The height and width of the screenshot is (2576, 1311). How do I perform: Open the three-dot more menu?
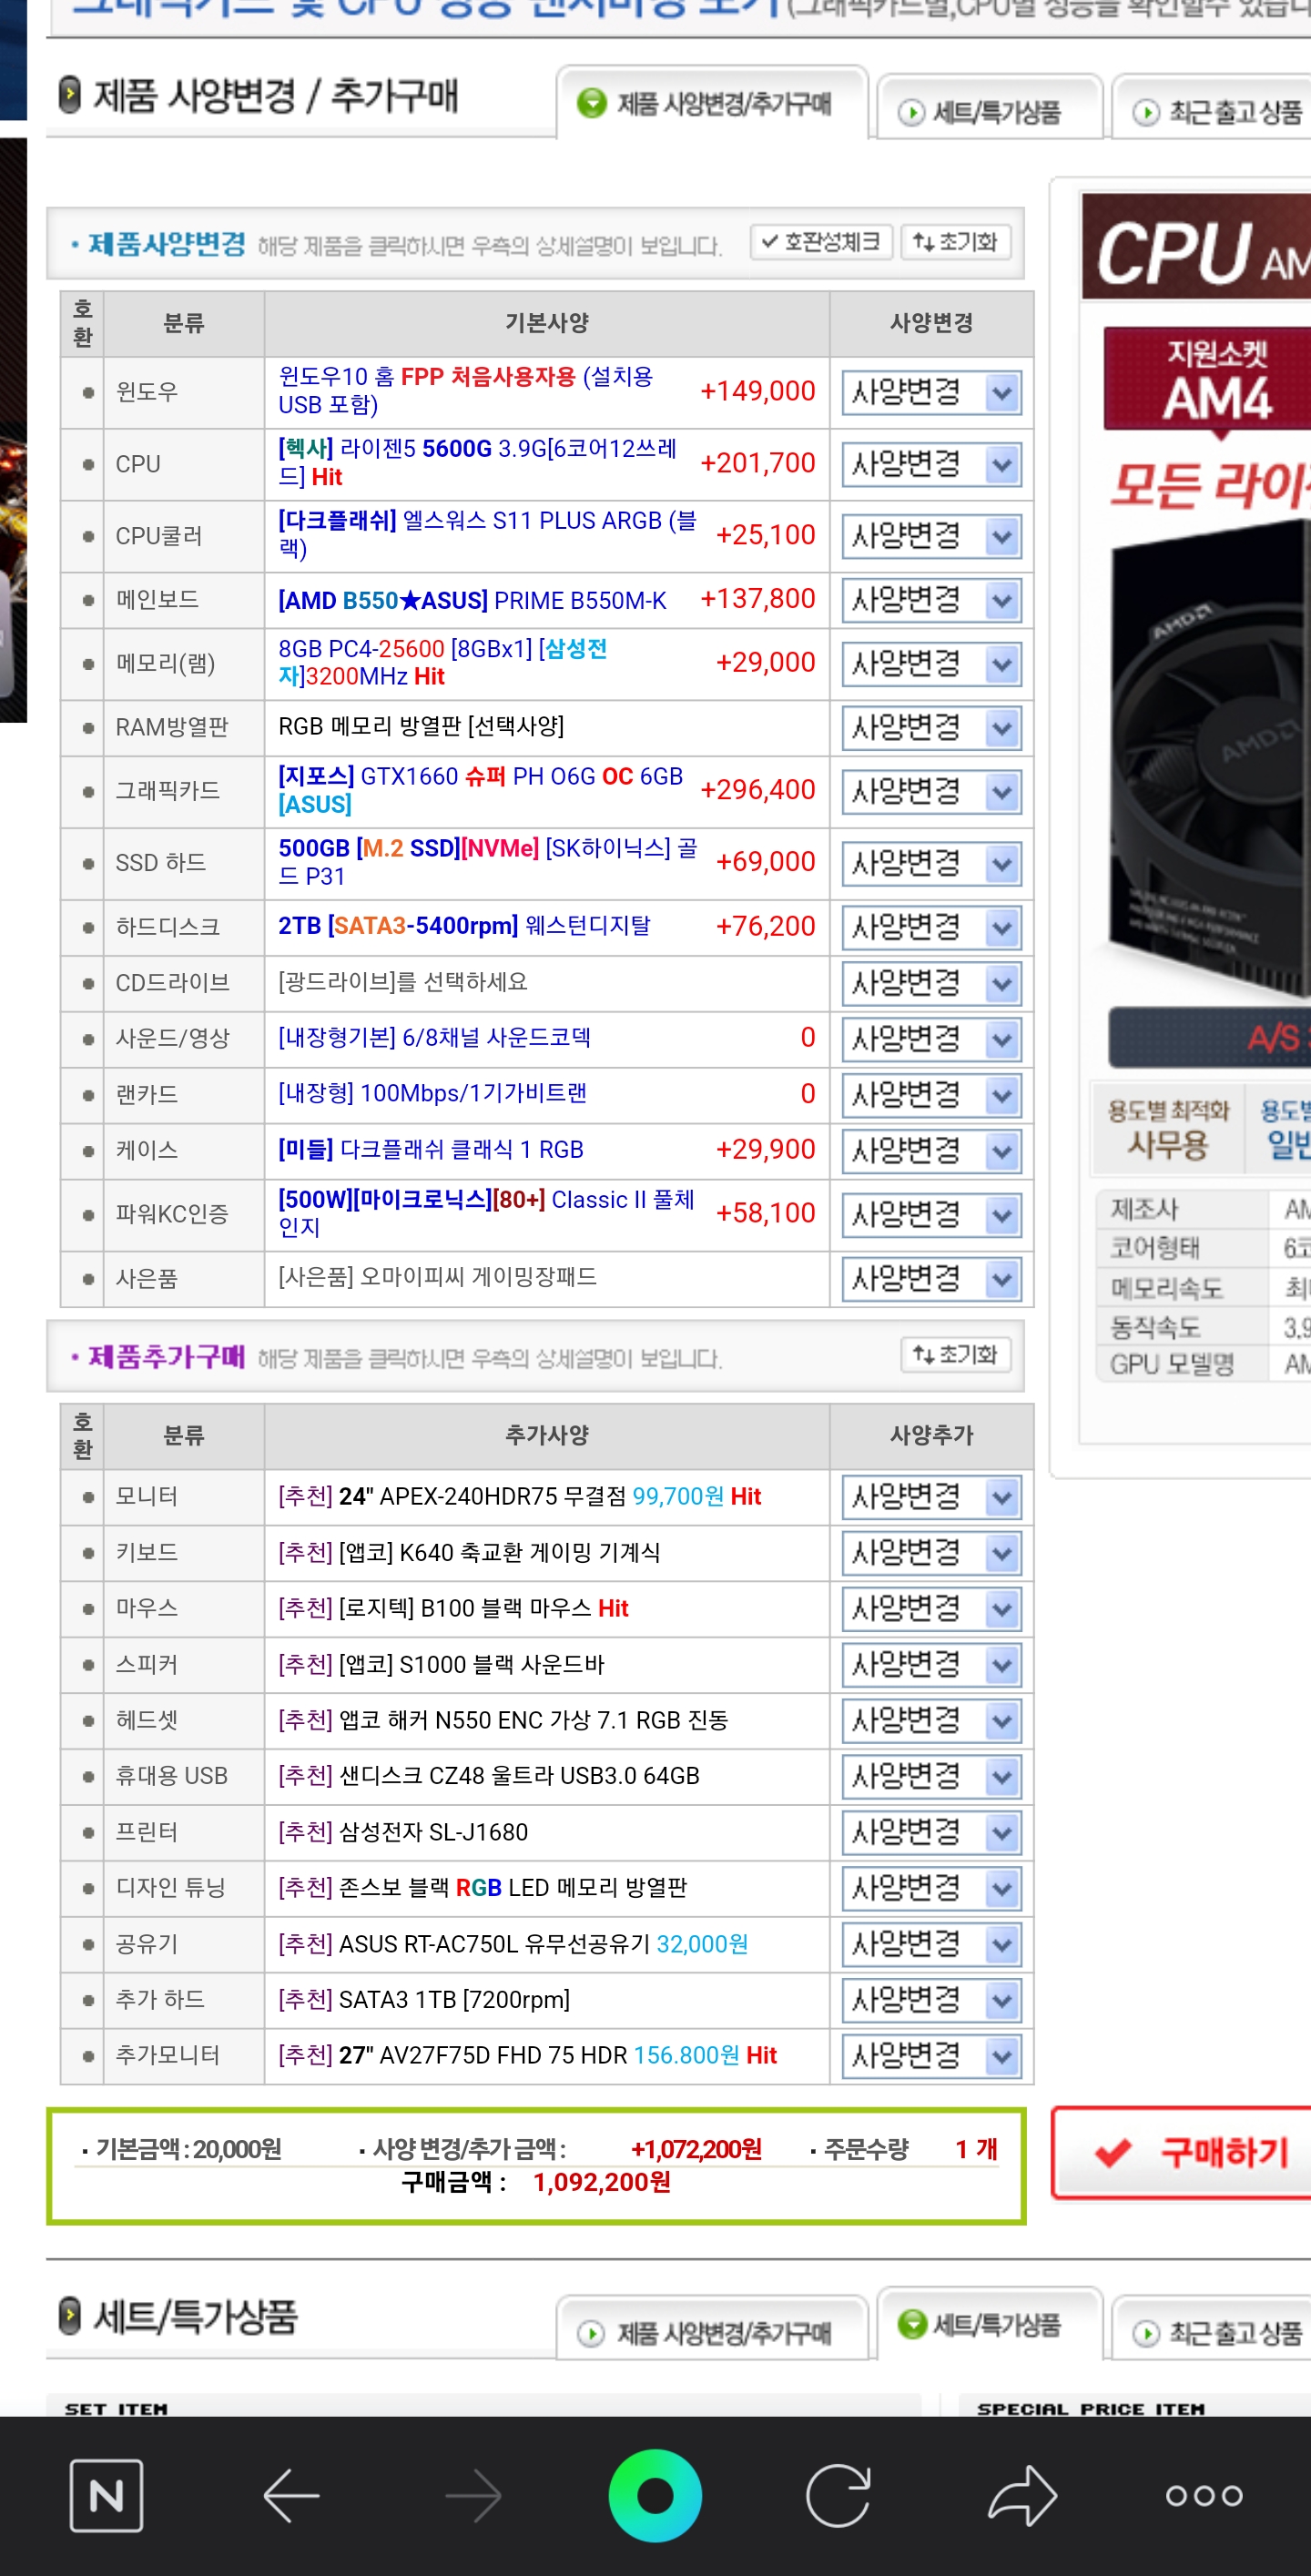coord(1204,2495)
